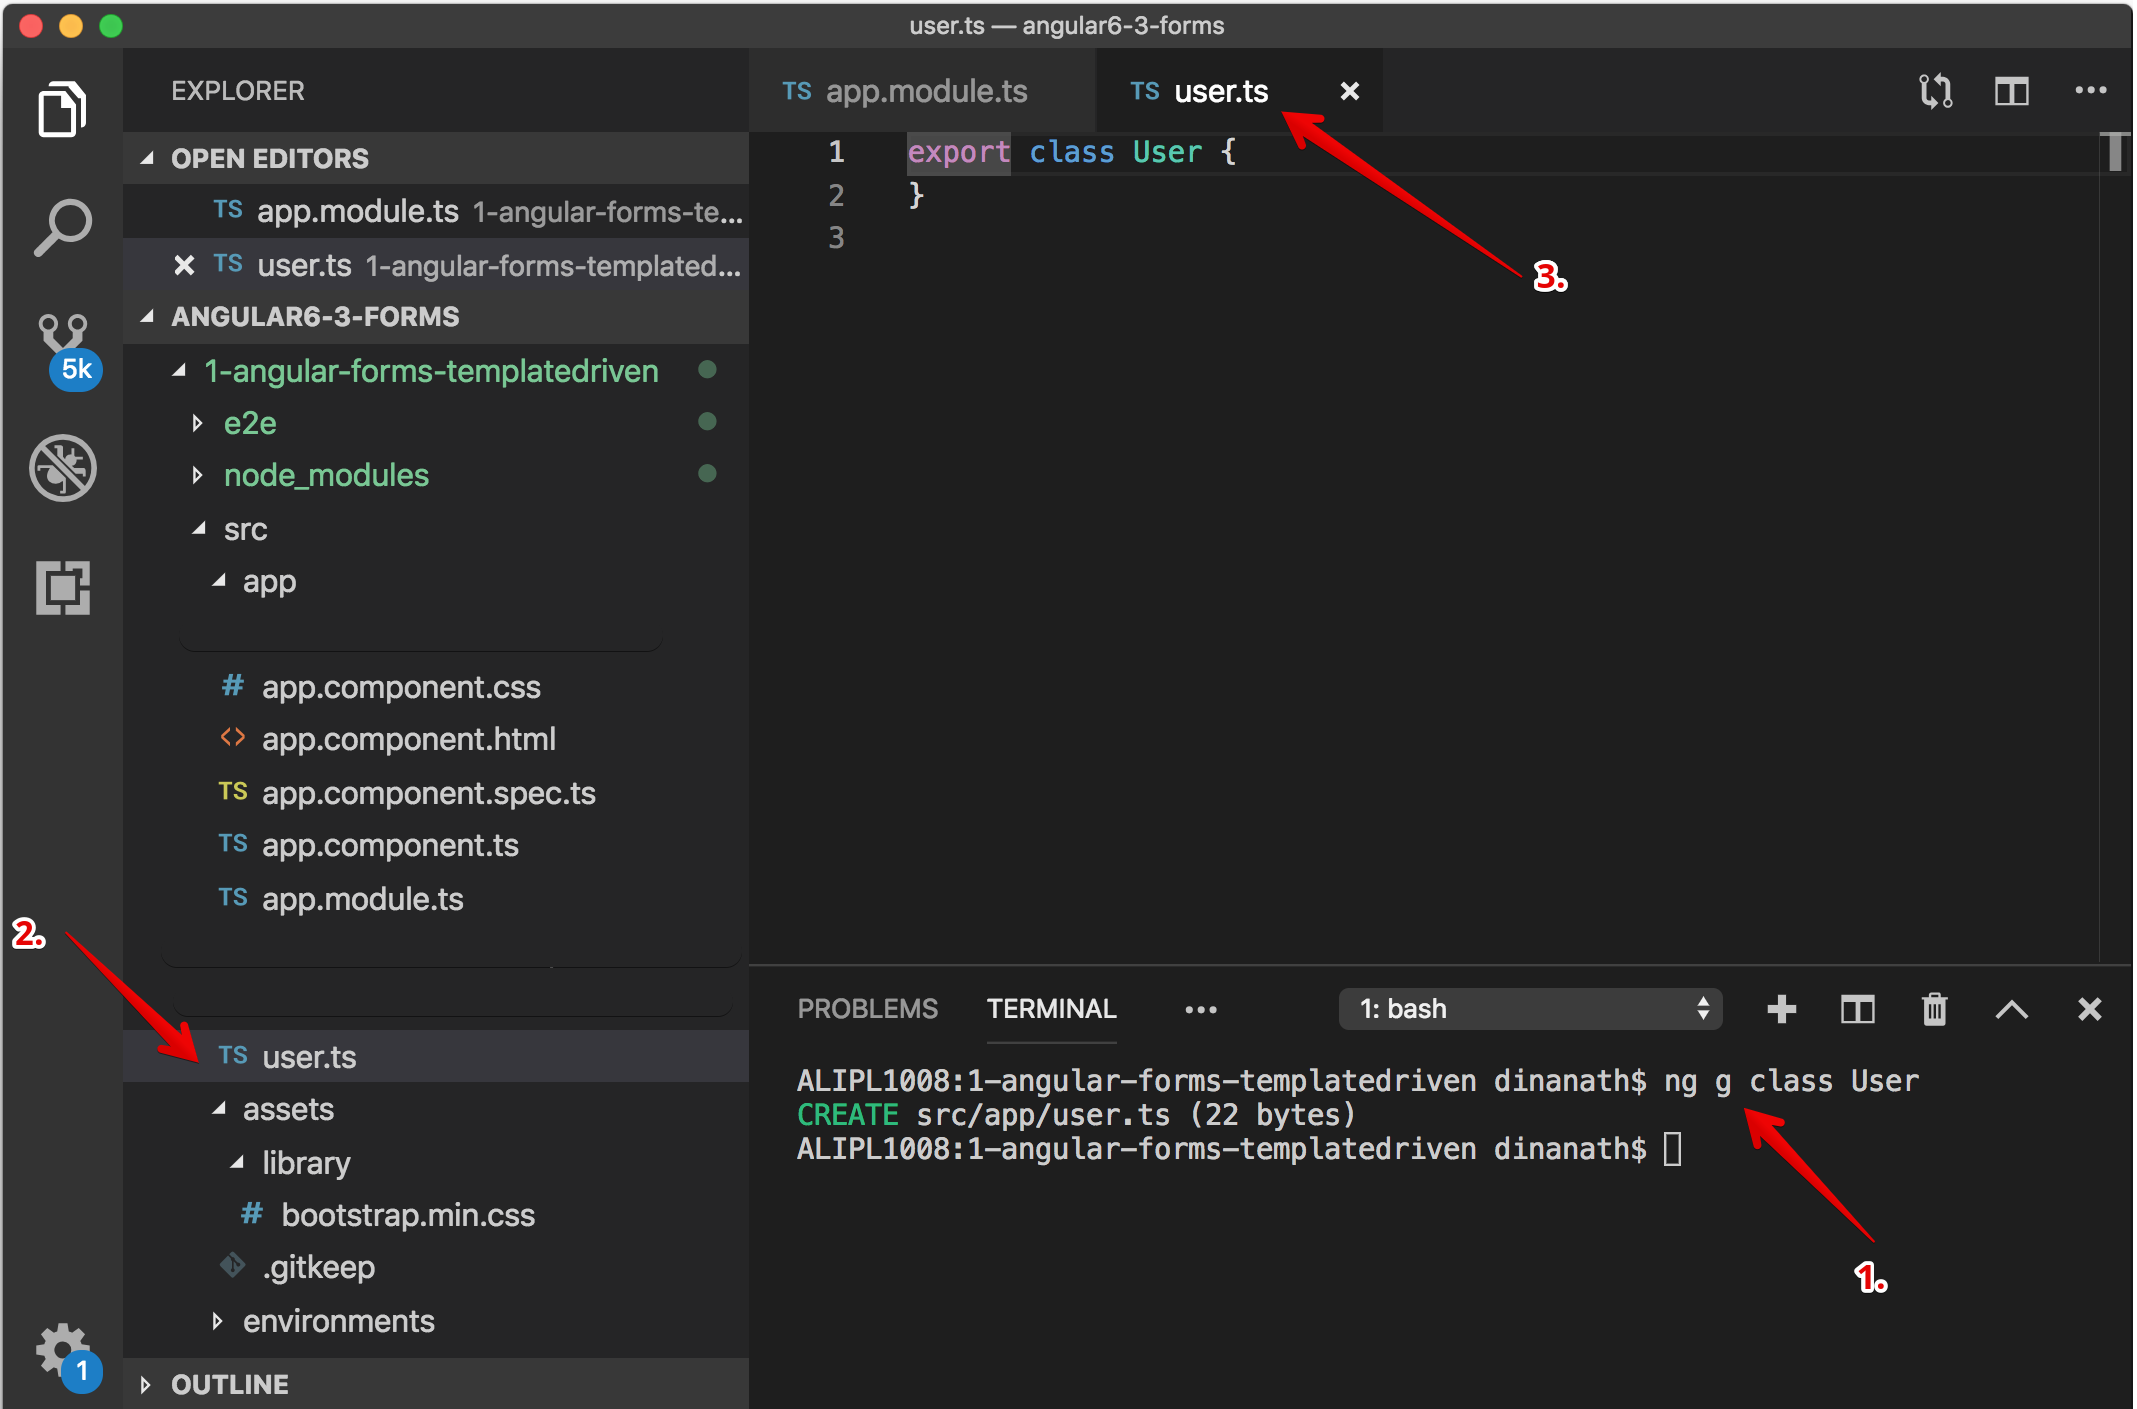This screenshot has width=2137, height=1409.
Task: Expand the e2e folder
Action: [250, 423]
